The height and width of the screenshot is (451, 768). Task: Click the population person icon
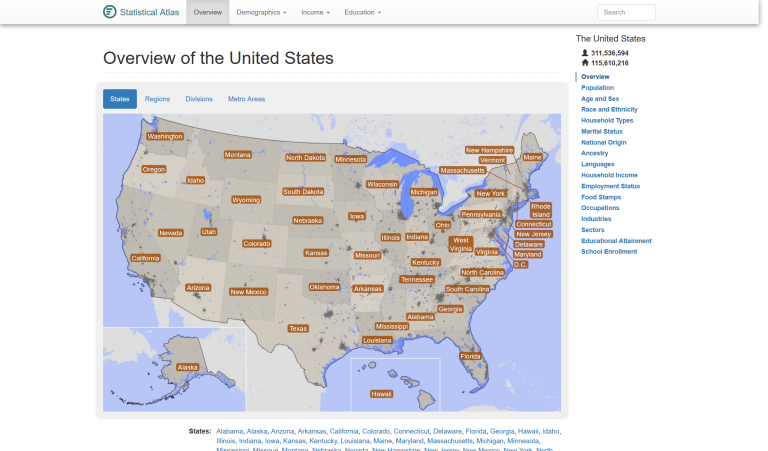585,52
